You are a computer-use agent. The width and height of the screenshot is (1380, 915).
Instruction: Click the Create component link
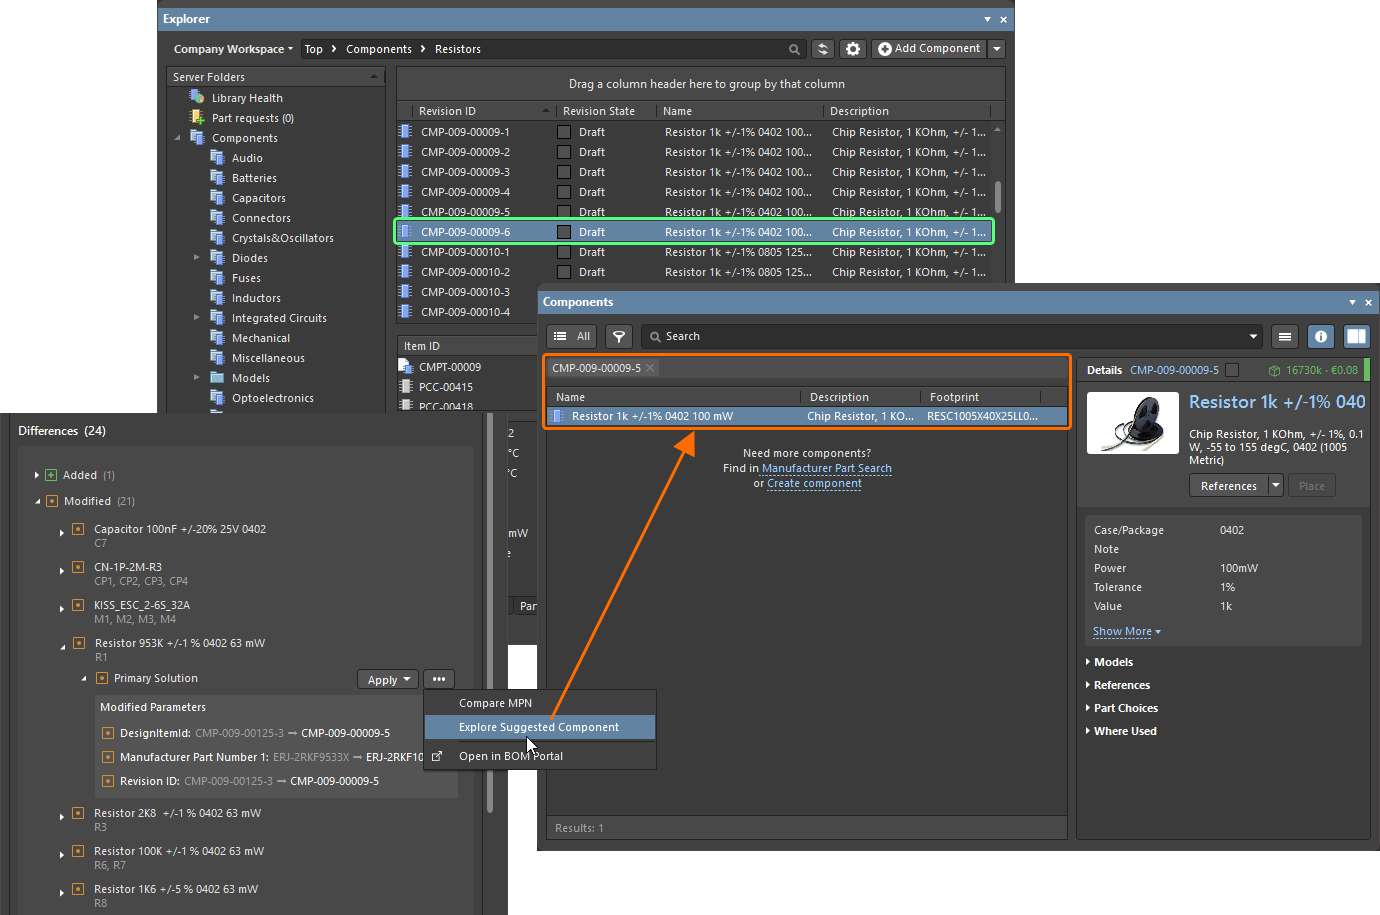point(814,483)
